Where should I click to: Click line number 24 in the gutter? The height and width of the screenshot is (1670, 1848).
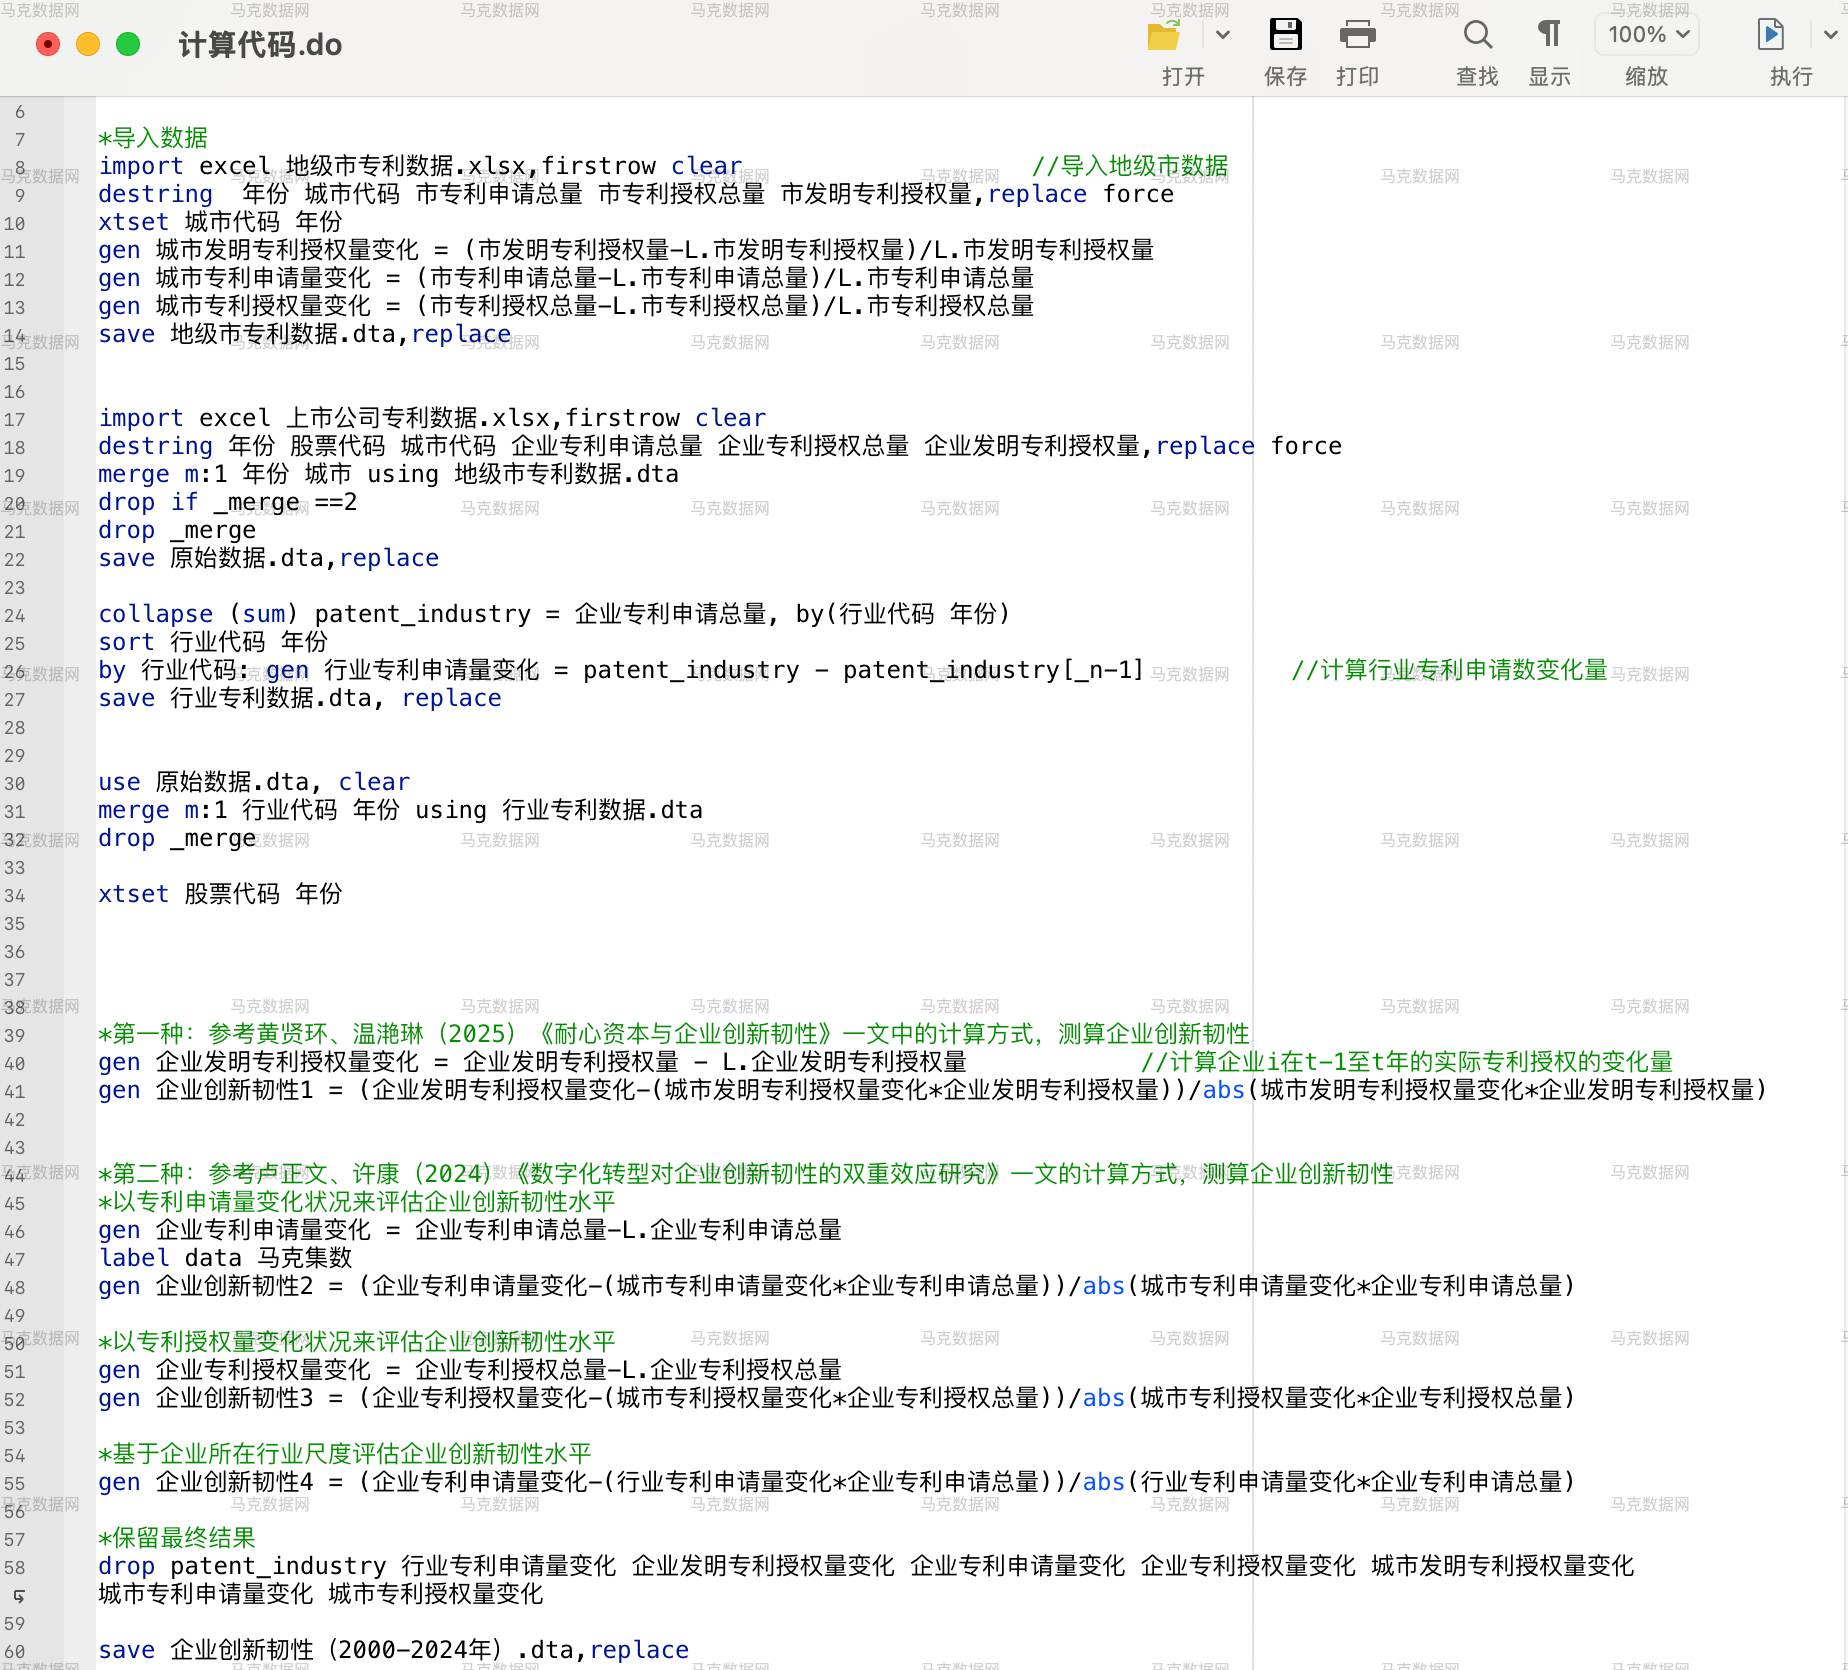point(15,616)
